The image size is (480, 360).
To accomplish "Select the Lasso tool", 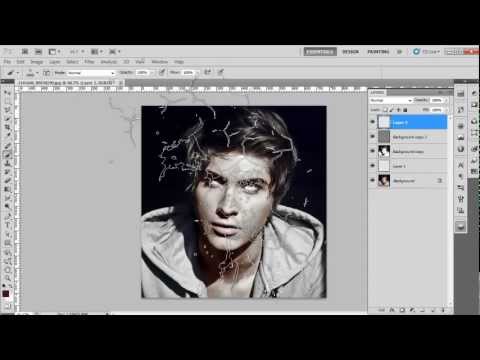I will [7, 109].
